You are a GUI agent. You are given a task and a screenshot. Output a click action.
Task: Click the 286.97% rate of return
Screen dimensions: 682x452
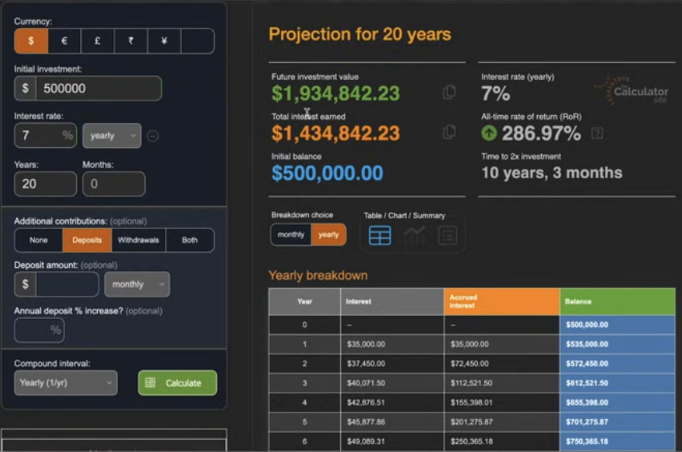541,133
